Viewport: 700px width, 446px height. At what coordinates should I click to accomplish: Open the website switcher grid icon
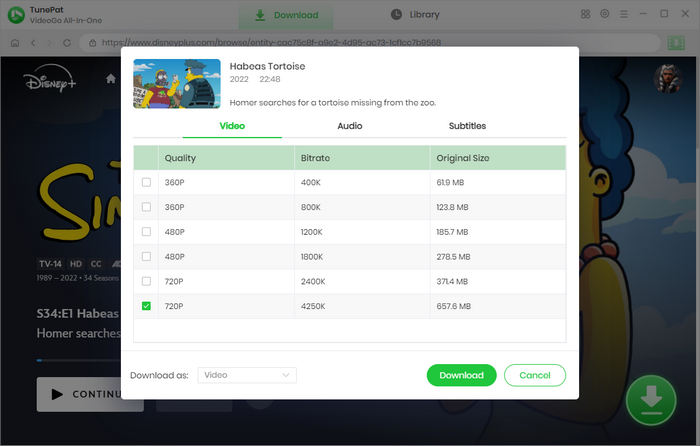[x=585, y=14]
